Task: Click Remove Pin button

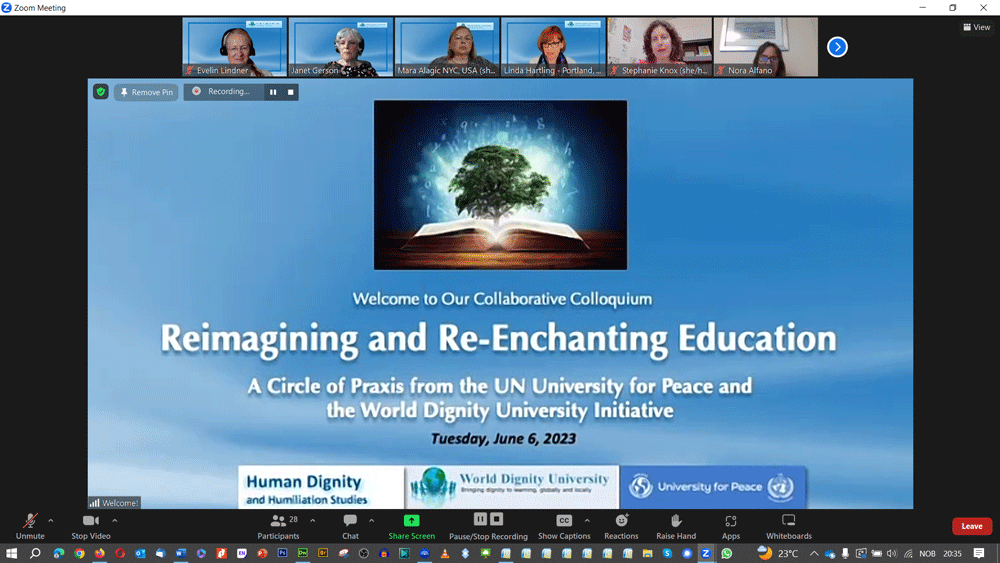Action: (147, 92)
